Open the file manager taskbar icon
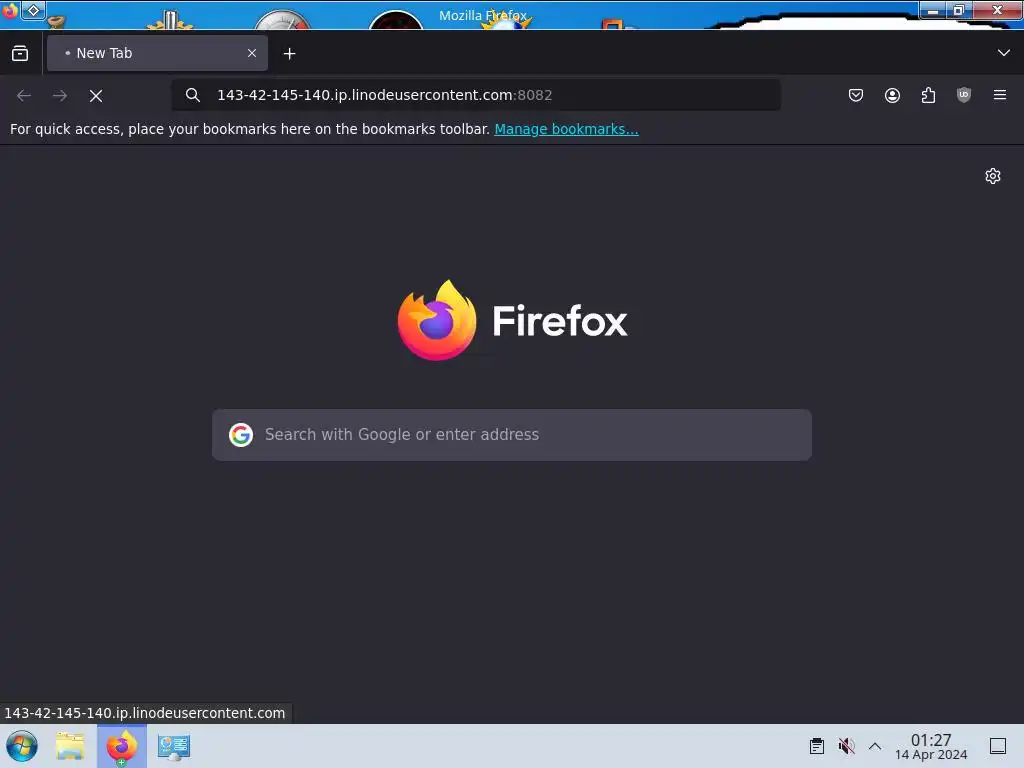The width and height of the screenshot is (1024, 768). click(70, 746)
